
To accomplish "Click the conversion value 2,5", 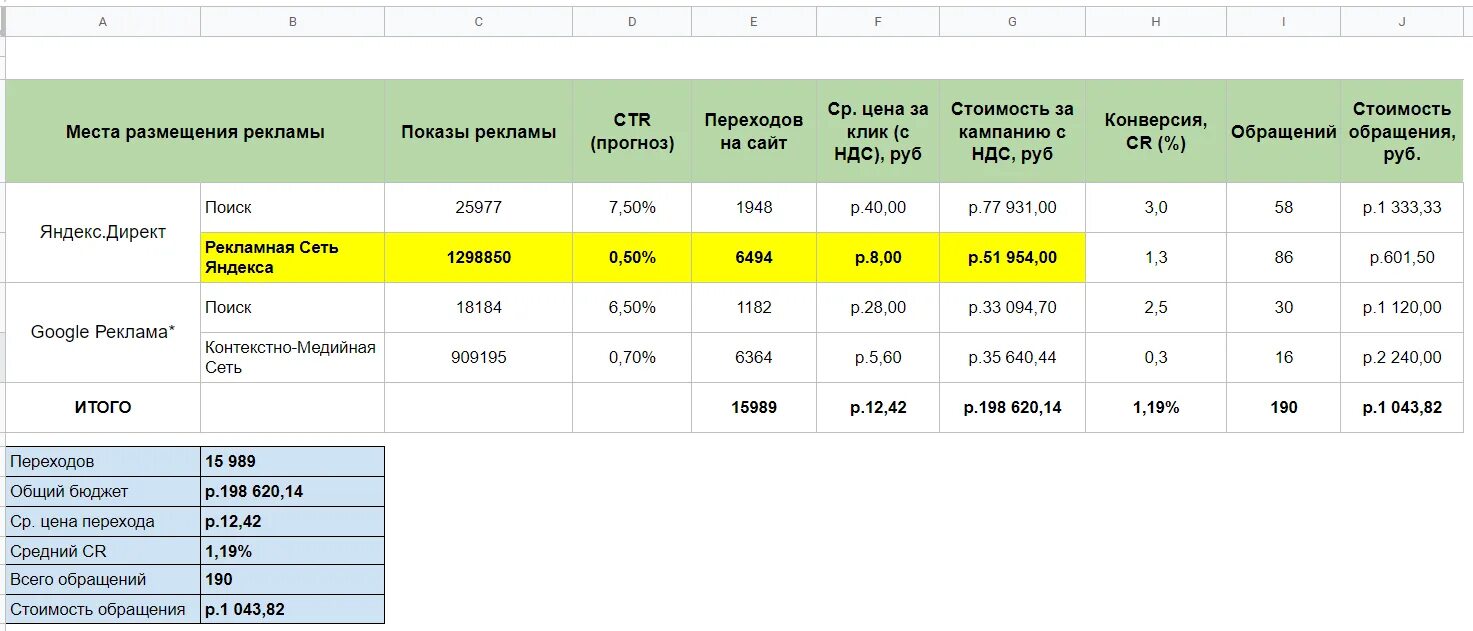I will [x=1156, y=307].
